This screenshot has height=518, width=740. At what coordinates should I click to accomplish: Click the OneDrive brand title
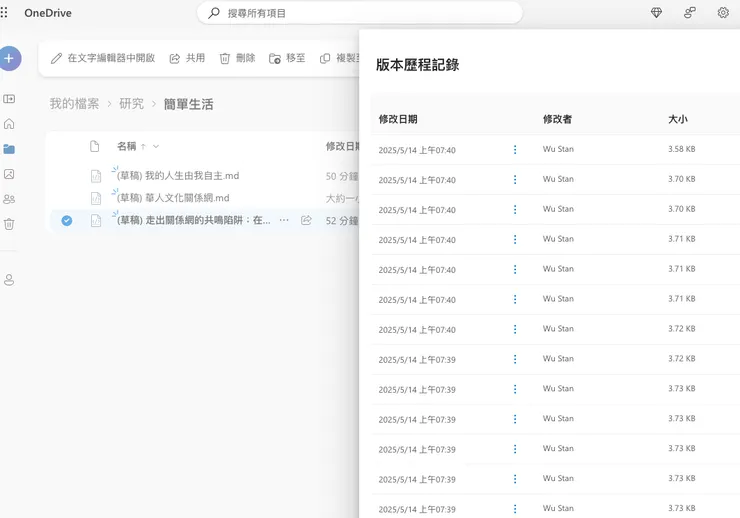(48, 13)
